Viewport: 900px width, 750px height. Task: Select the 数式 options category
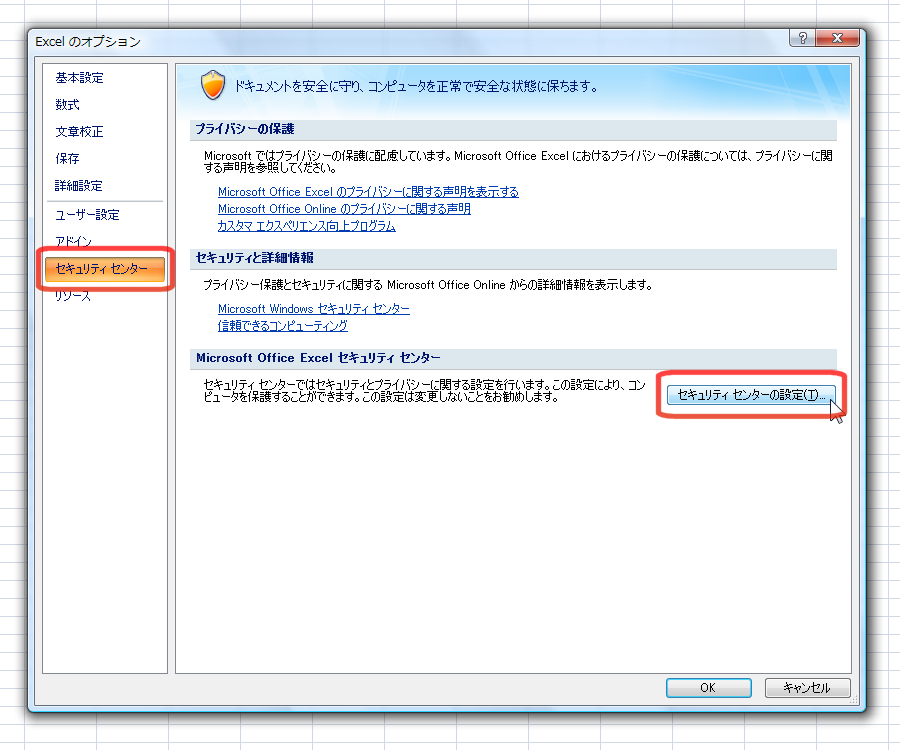(67, 105)
